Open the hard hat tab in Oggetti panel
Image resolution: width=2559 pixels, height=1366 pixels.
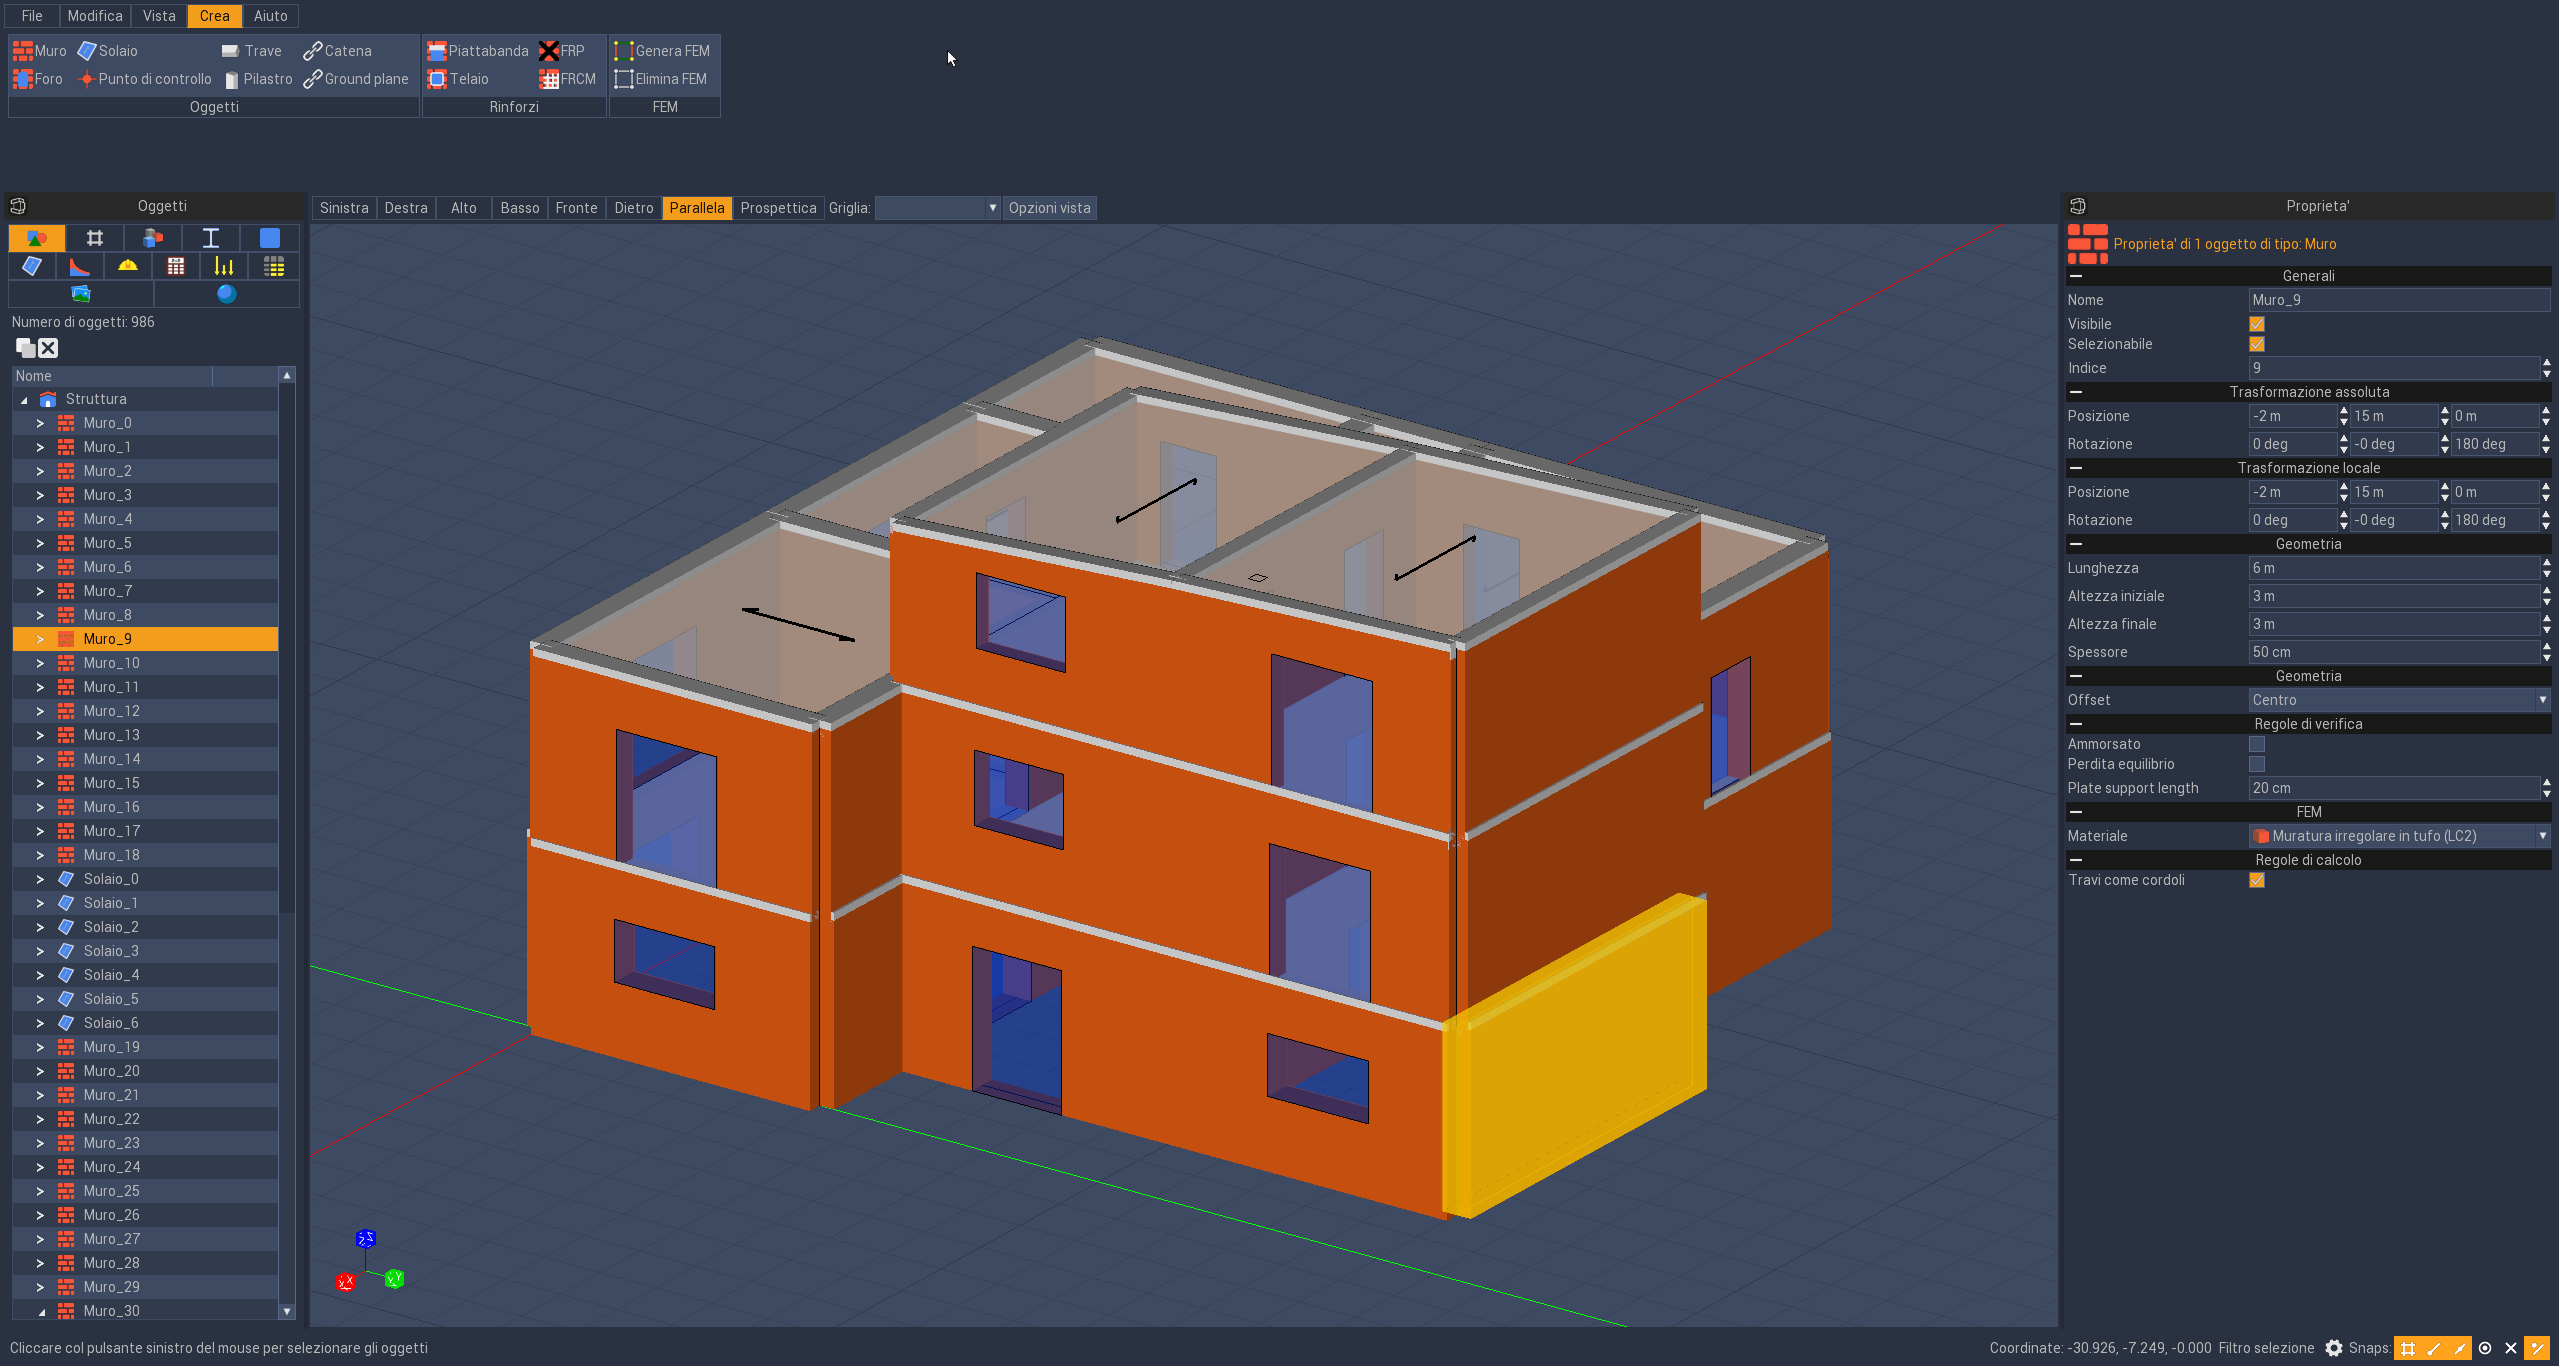128,266
